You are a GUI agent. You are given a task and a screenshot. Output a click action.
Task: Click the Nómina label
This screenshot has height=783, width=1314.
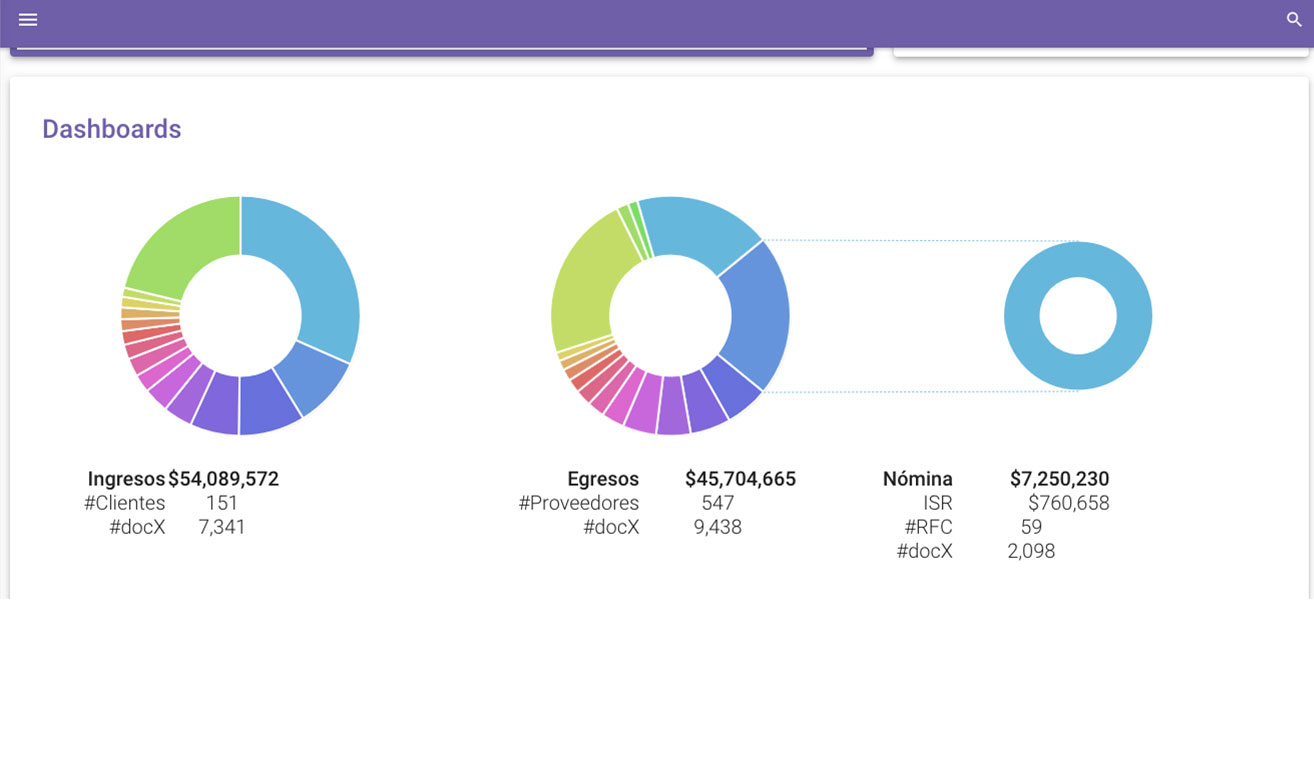pyautogui.click(x=918, y=479)
